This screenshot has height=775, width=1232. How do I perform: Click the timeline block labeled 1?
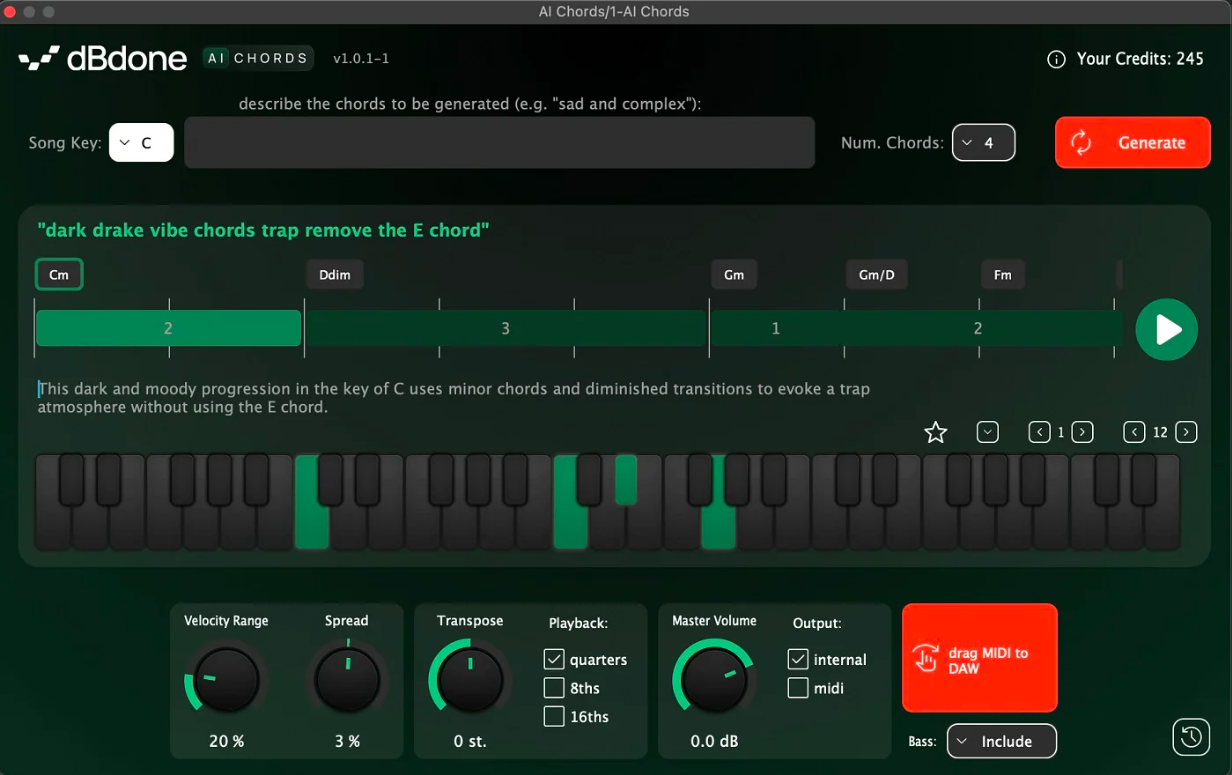[x=776, y=328]
